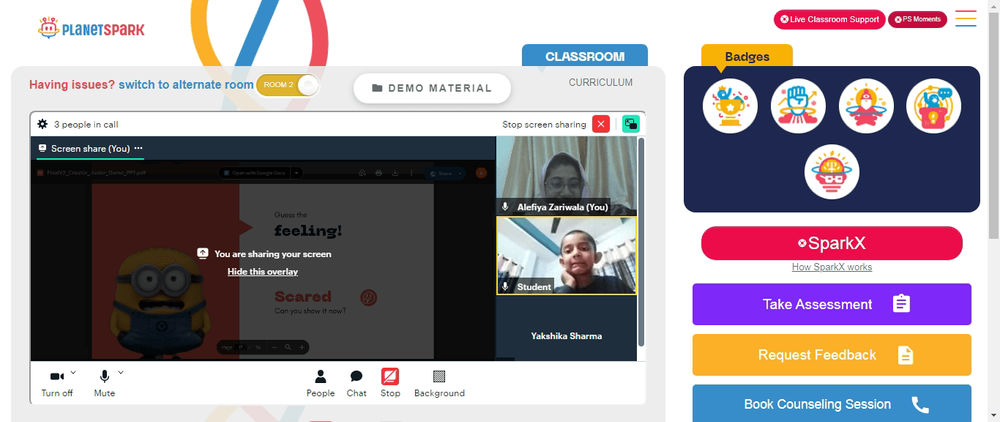The image size is (1000, 422).
Task: Select the raised fist badge
Action: [x=798, y=106]
